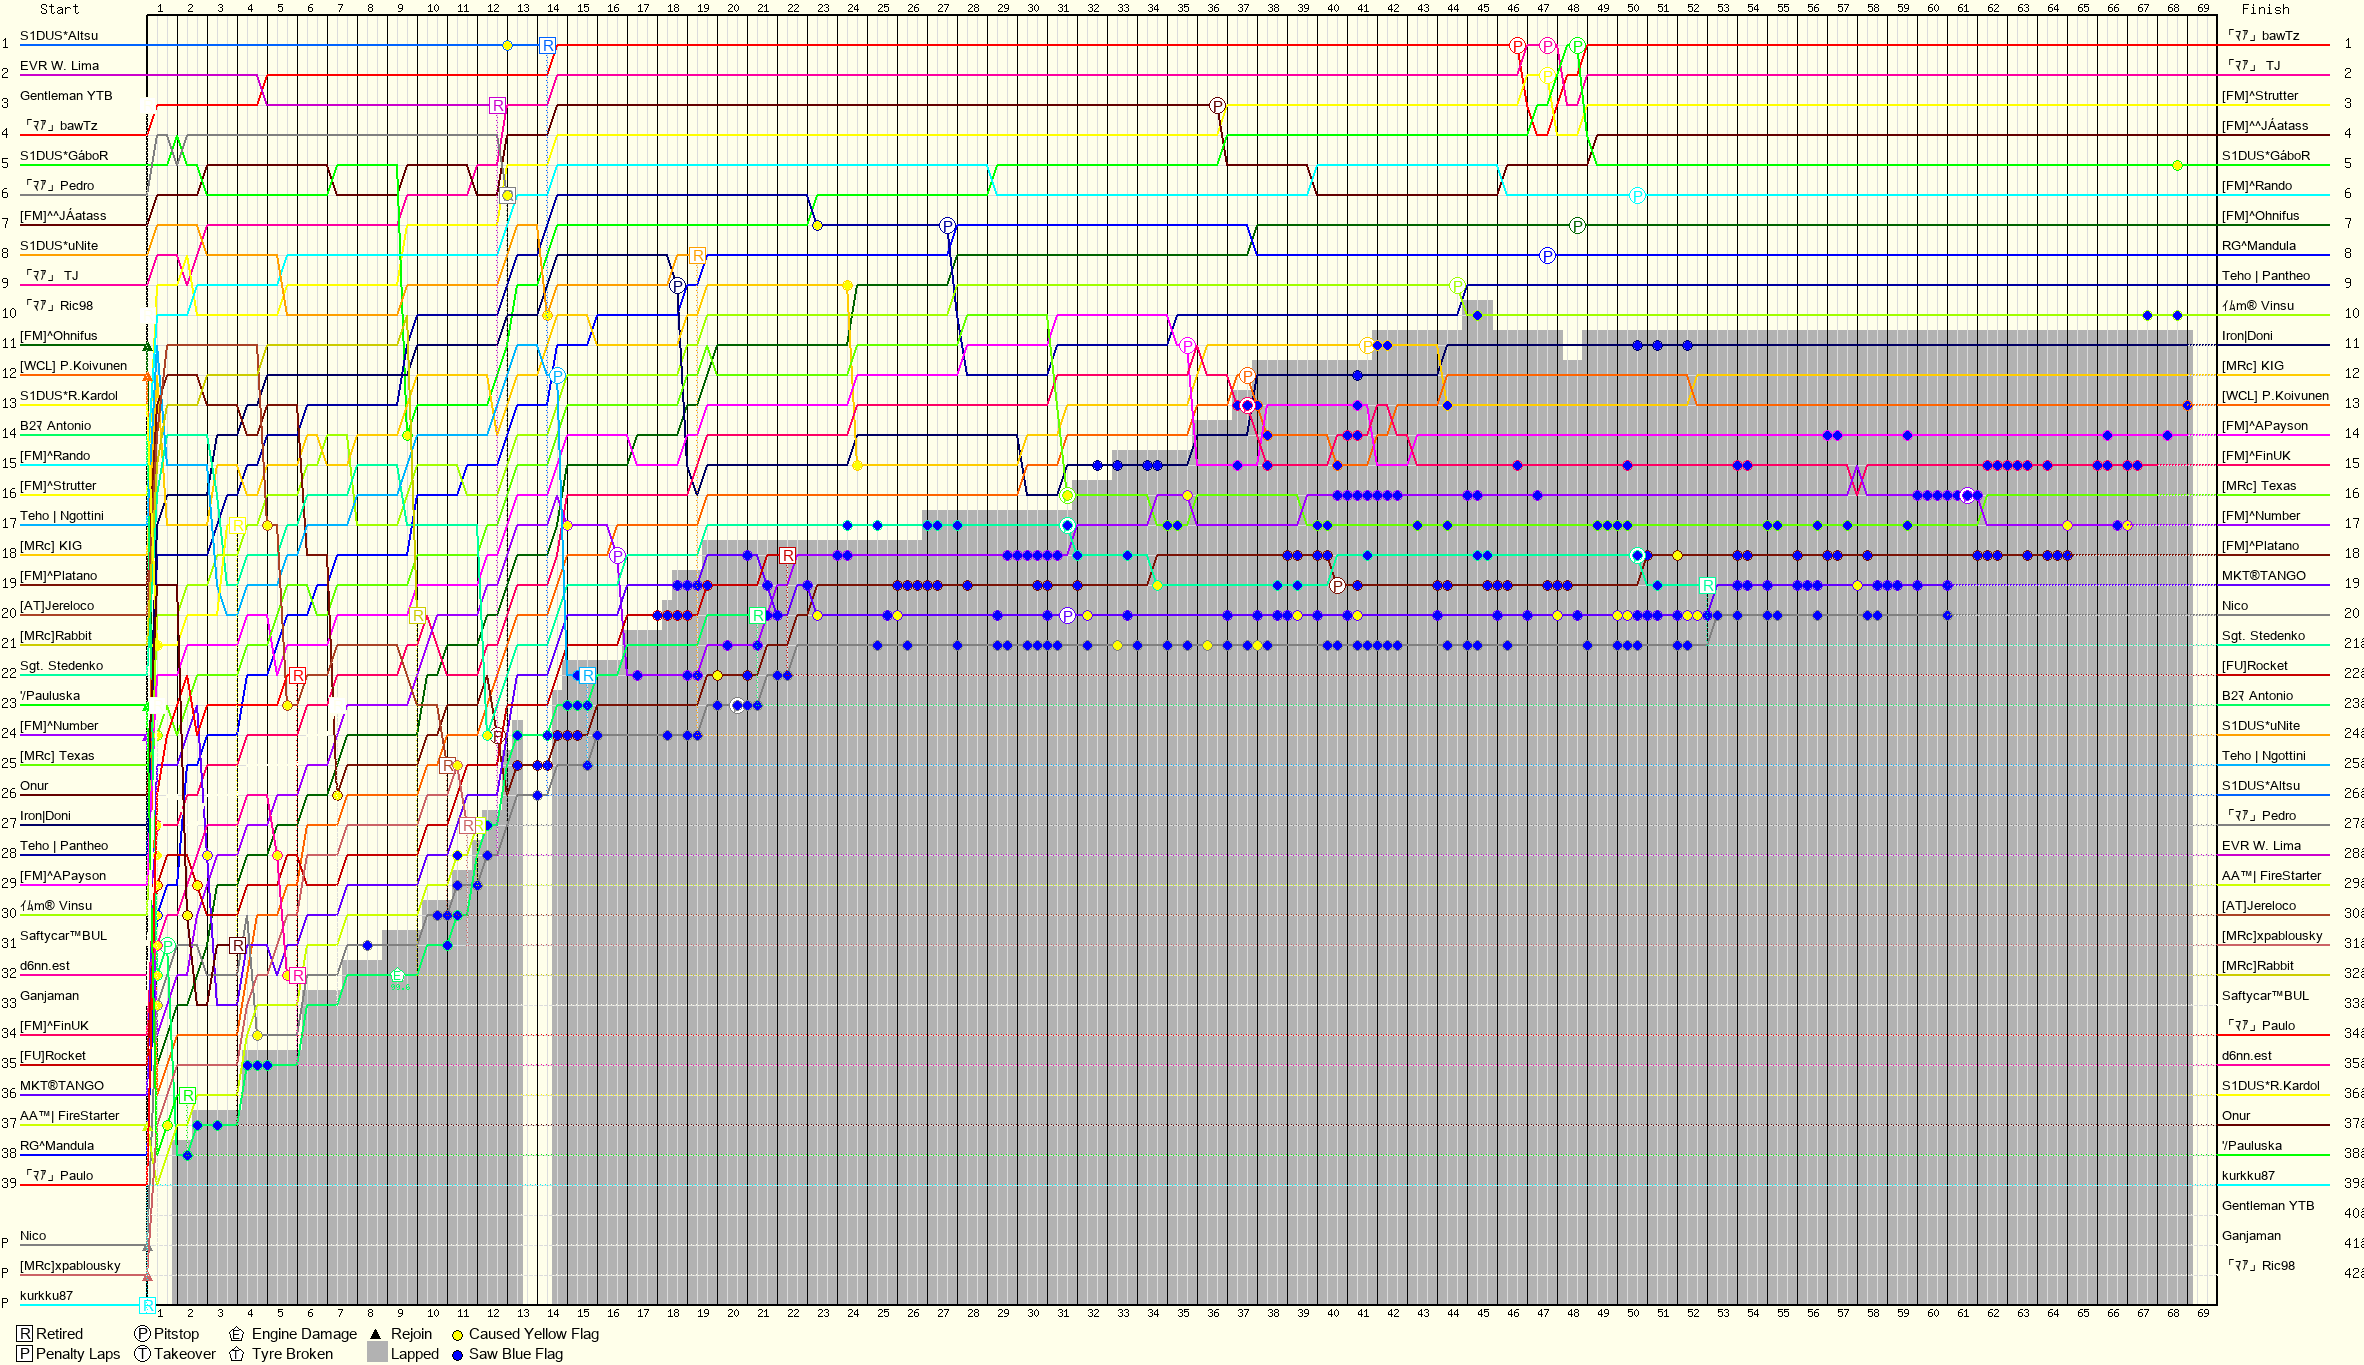Select the yellow pitstop marker at lap 41
Screen dimensions: 2364x1365
pyautogui.click(x=1367, y=345)
